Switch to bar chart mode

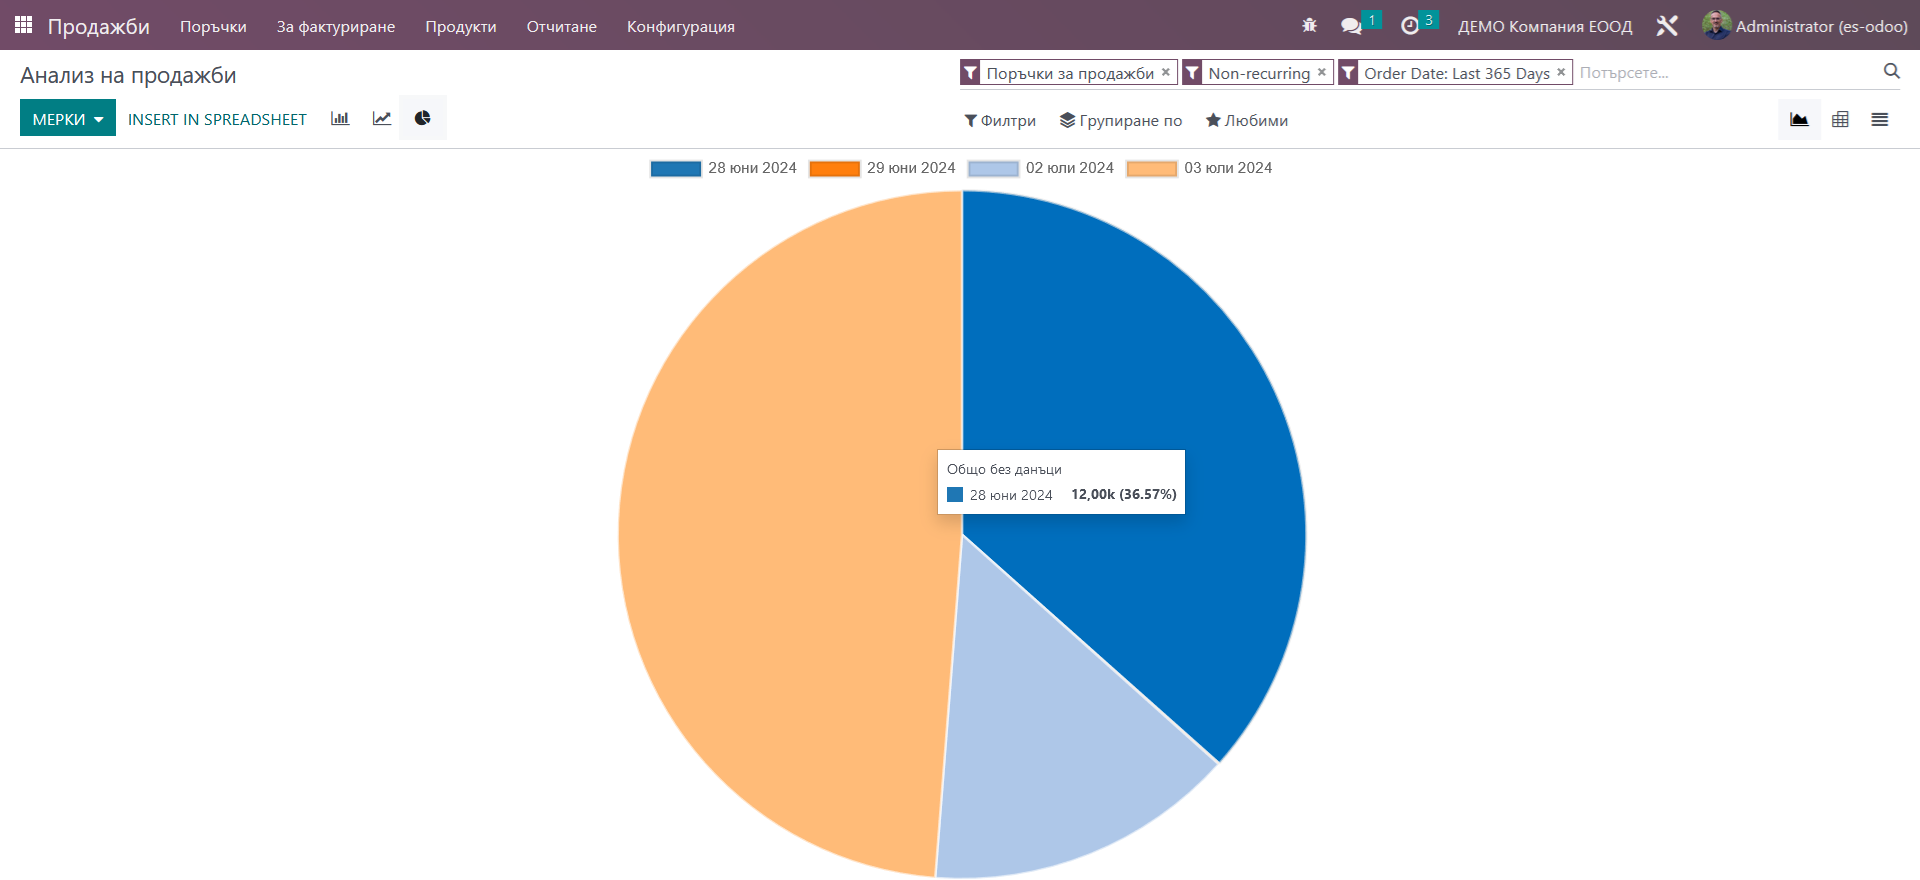click(340, 118)
